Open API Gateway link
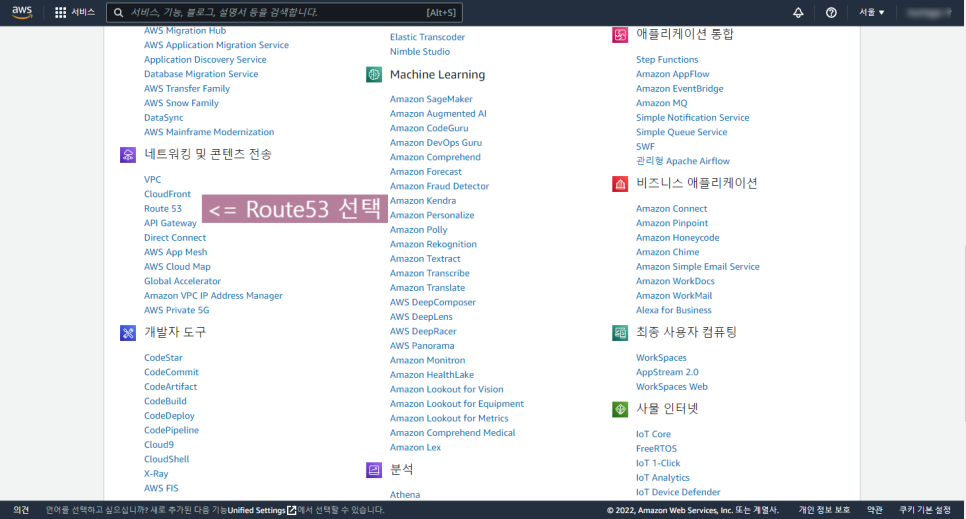The height and width of the screenshot is (519, 966). [170, 223]
